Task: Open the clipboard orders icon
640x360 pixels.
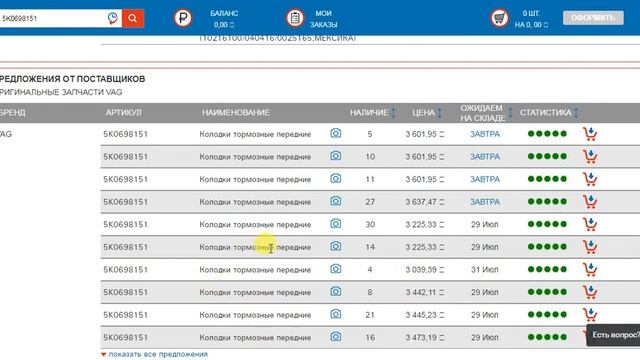Action: 295,18
